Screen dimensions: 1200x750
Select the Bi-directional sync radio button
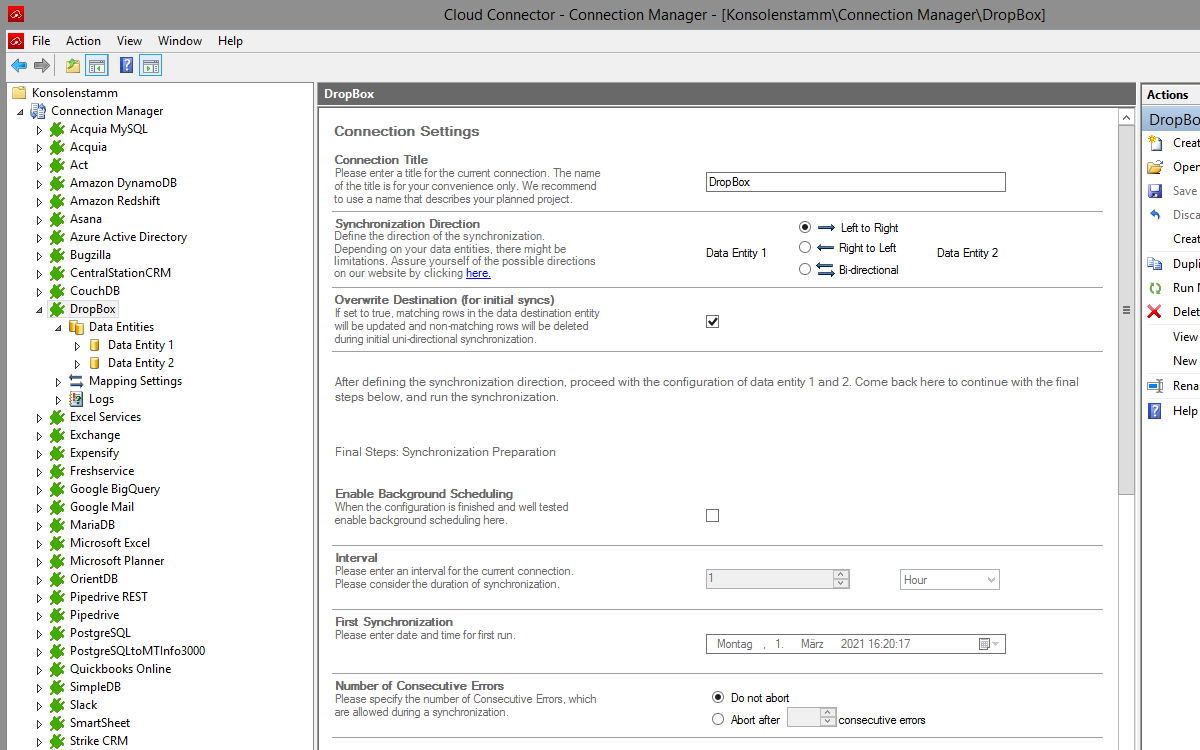pyautogui.click(x=805, y=269)
